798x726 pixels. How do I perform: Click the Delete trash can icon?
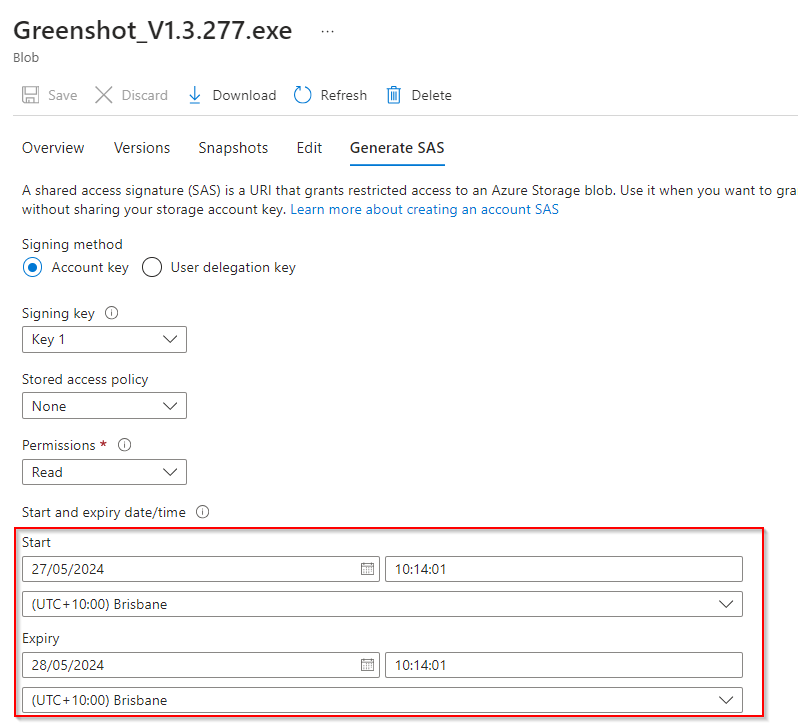(x=394, y=95)
